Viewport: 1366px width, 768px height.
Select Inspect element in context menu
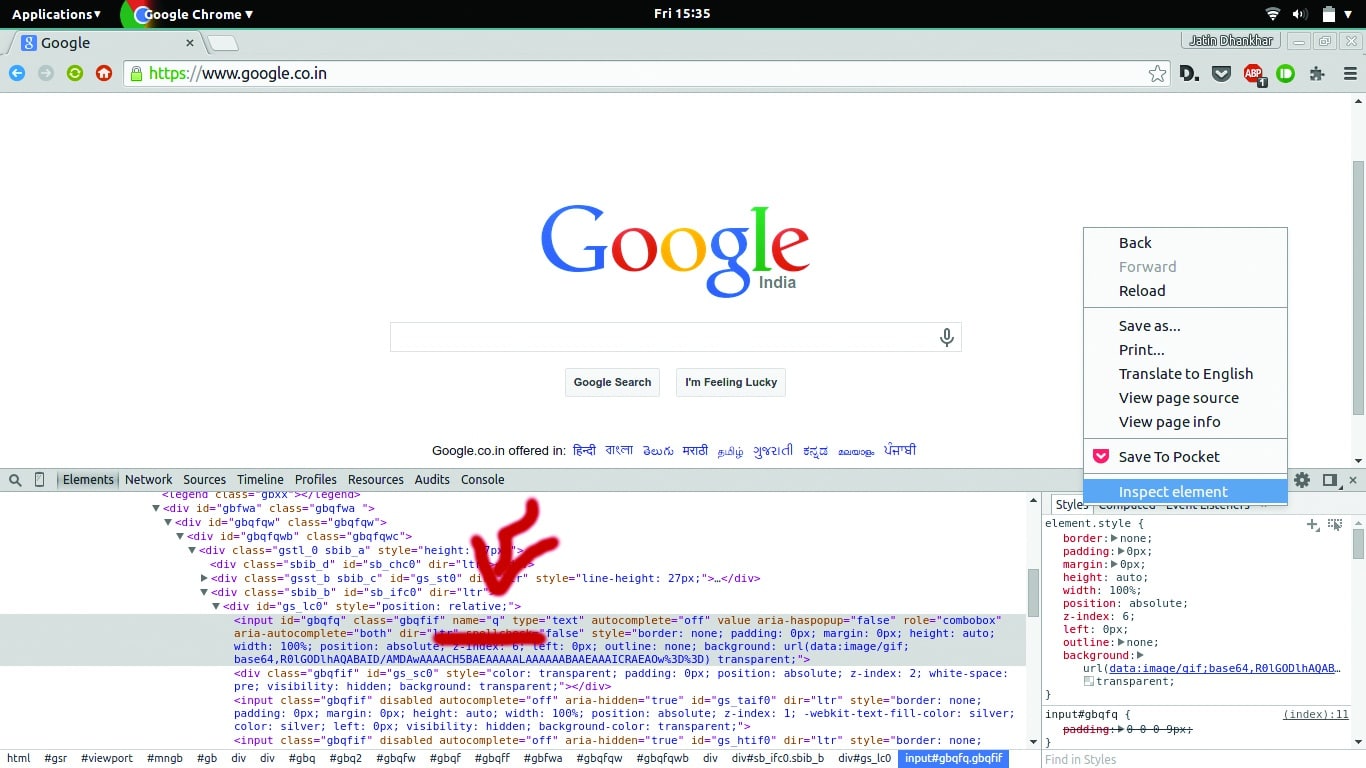[1173, 492]
